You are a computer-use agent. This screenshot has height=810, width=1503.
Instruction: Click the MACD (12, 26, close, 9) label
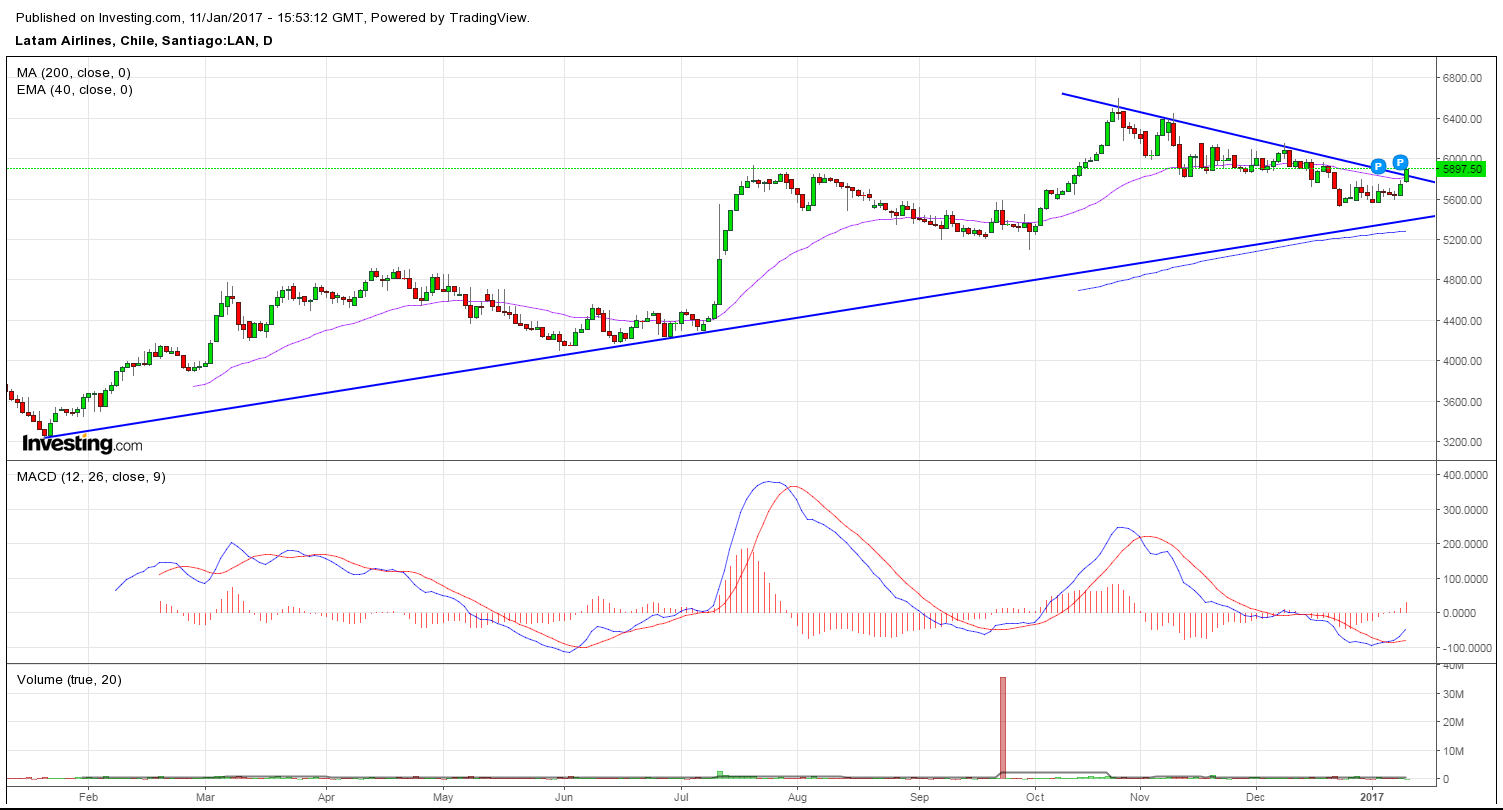[x=91, y=476]
